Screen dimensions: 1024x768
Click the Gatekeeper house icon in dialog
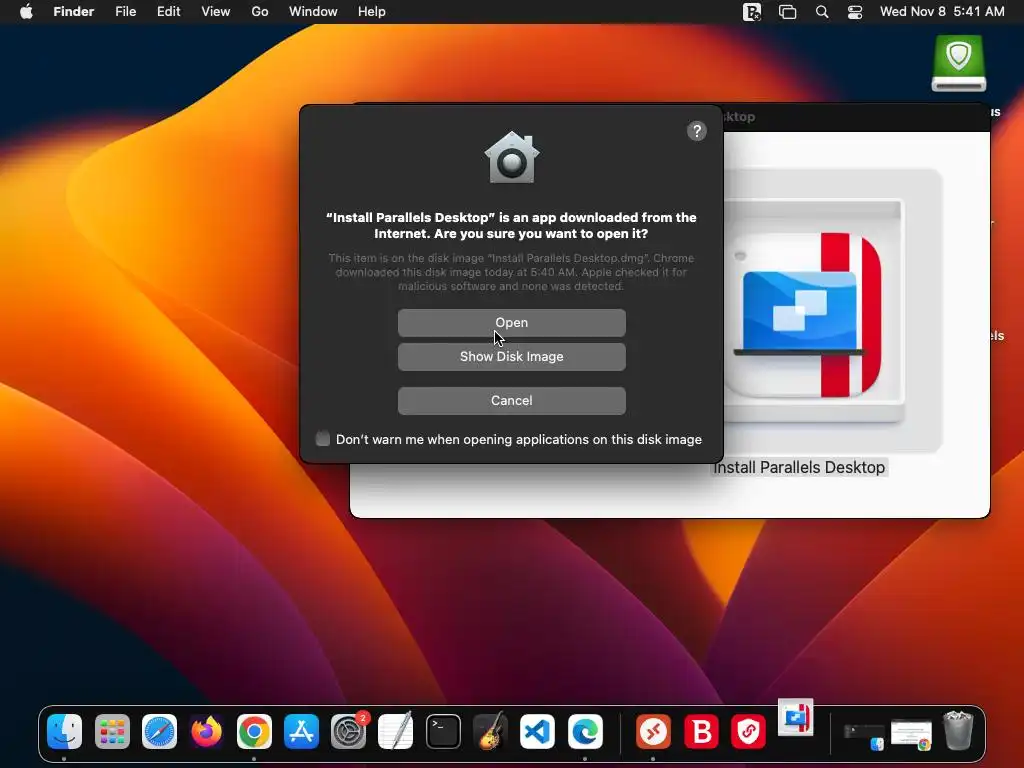tap(512, 157)
